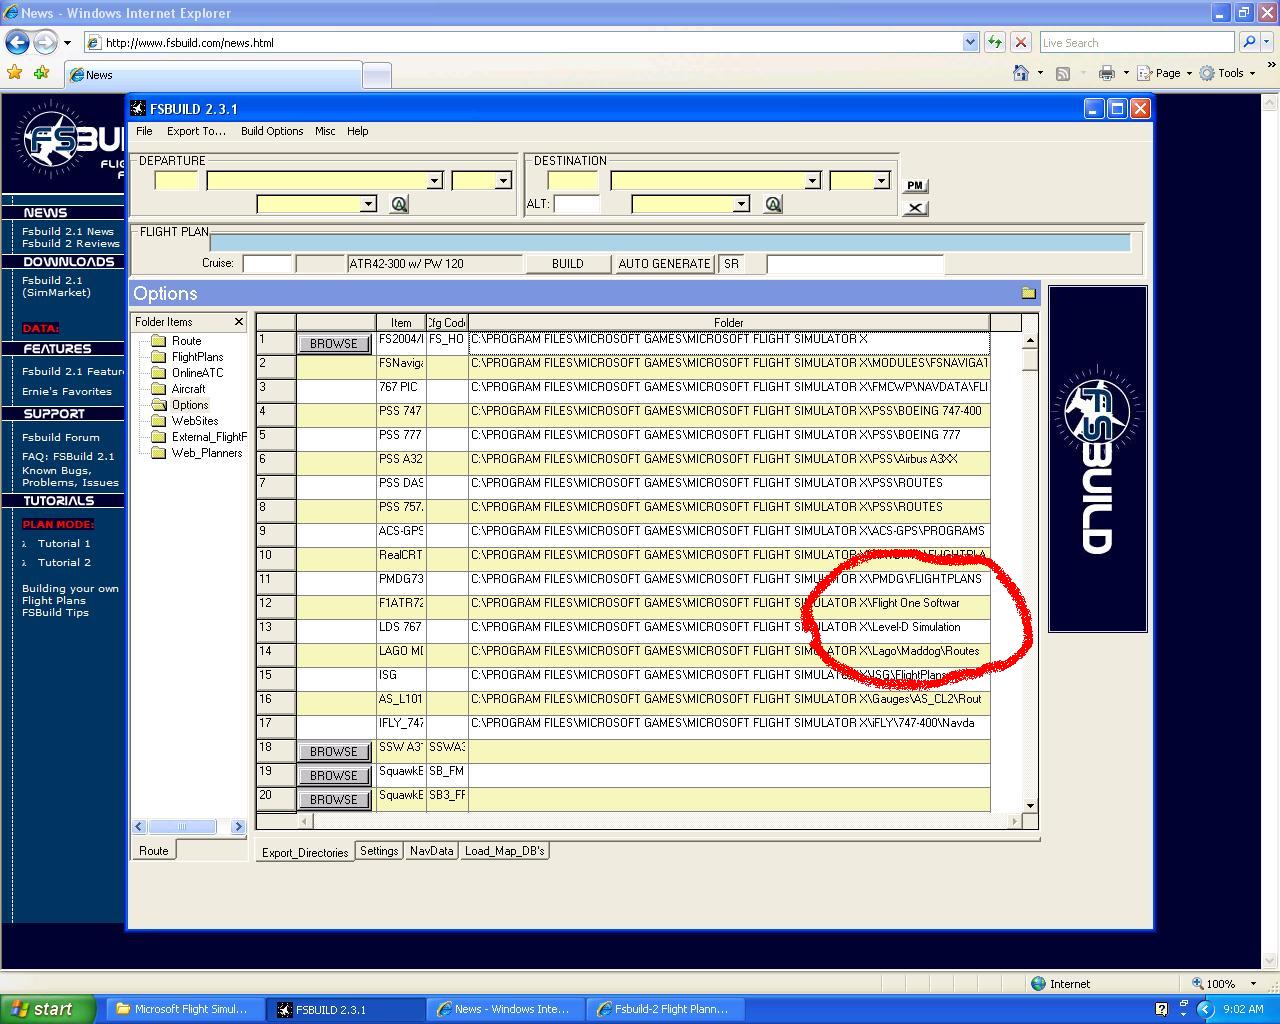1280x1024 pixels.
Task: Click the folder grid vertical scrollbar down arrow
Action: 1030,806
